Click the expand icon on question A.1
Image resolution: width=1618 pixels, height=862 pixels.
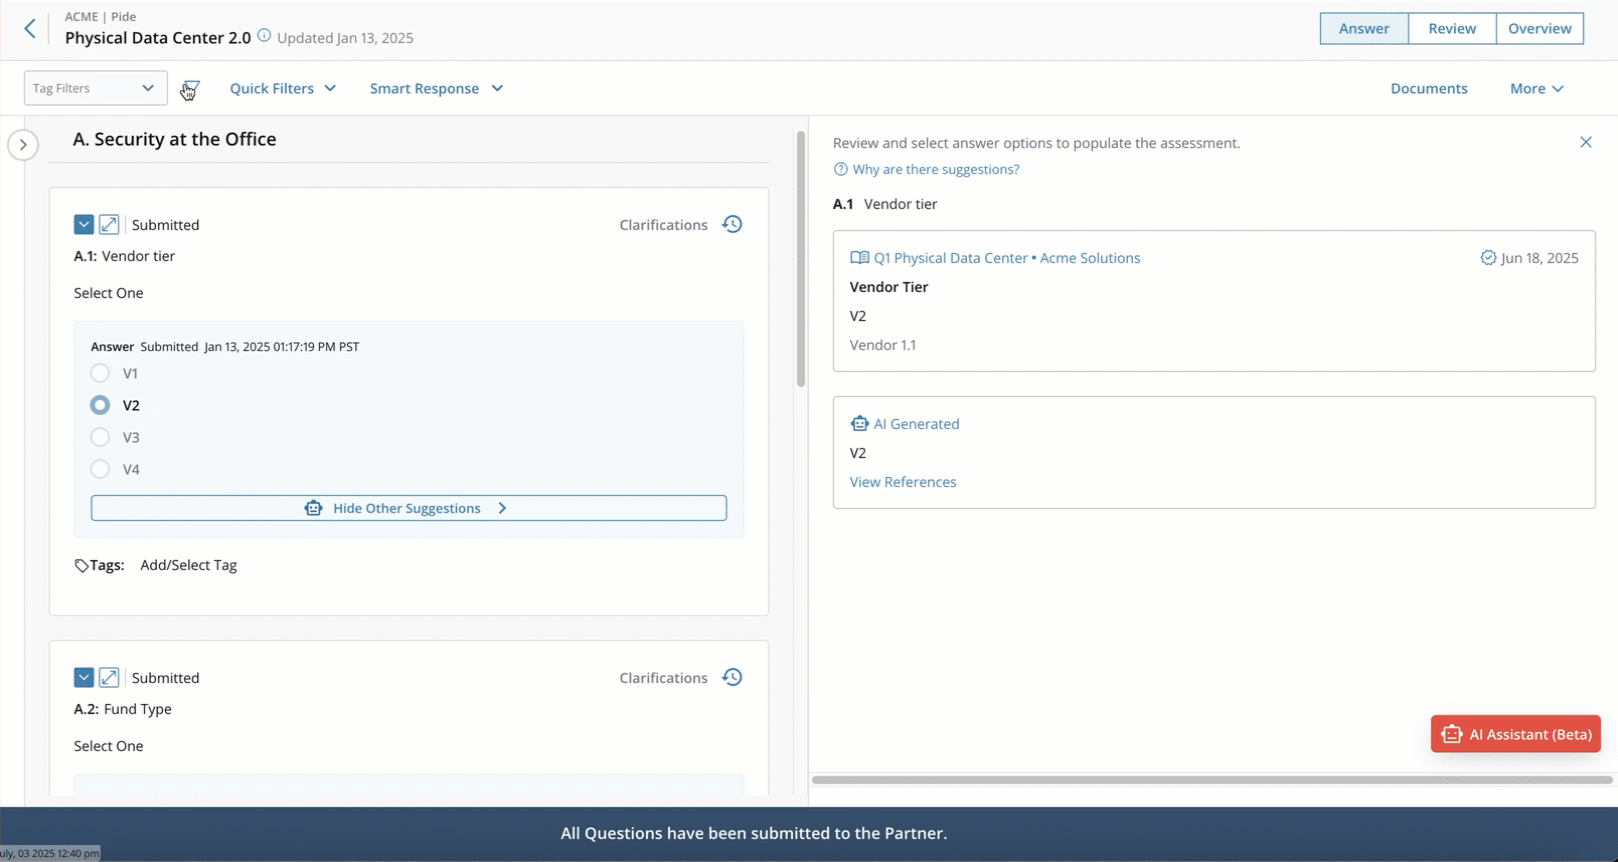(x=109, y=224)
